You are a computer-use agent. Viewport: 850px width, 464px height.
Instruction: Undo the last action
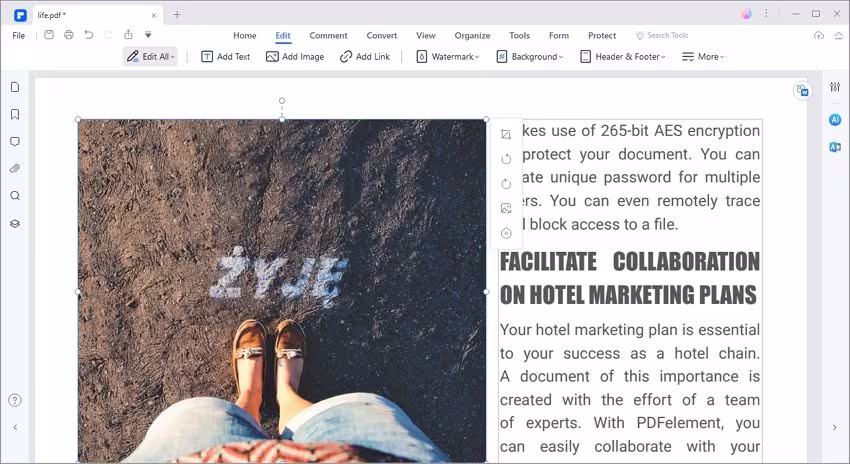click(89, 35)
